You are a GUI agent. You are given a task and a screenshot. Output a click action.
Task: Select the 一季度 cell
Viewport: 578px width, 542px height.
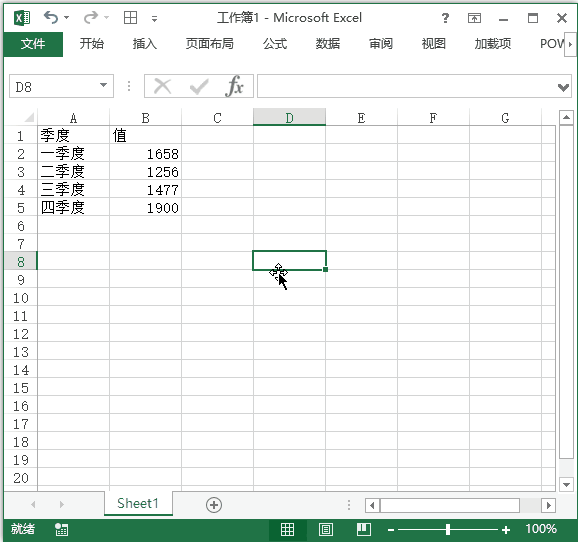click(x=73, y=153)
